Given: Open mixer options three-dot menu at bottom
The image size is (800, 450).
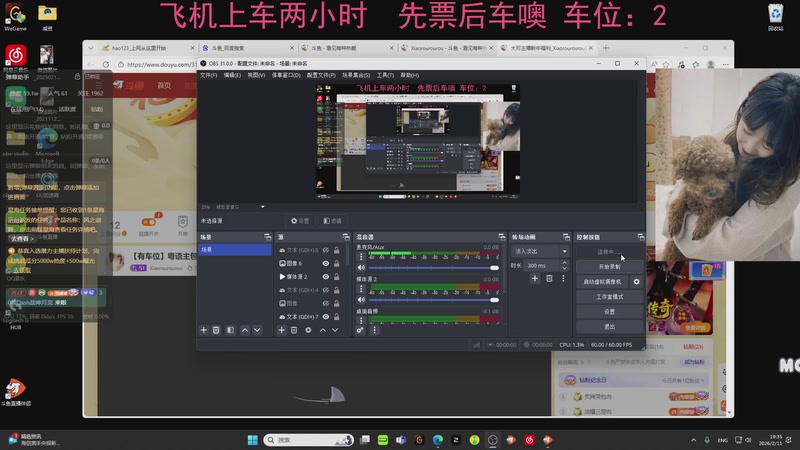Looking at the screenshot, I should pyautogui.click(x=374, y=330).
